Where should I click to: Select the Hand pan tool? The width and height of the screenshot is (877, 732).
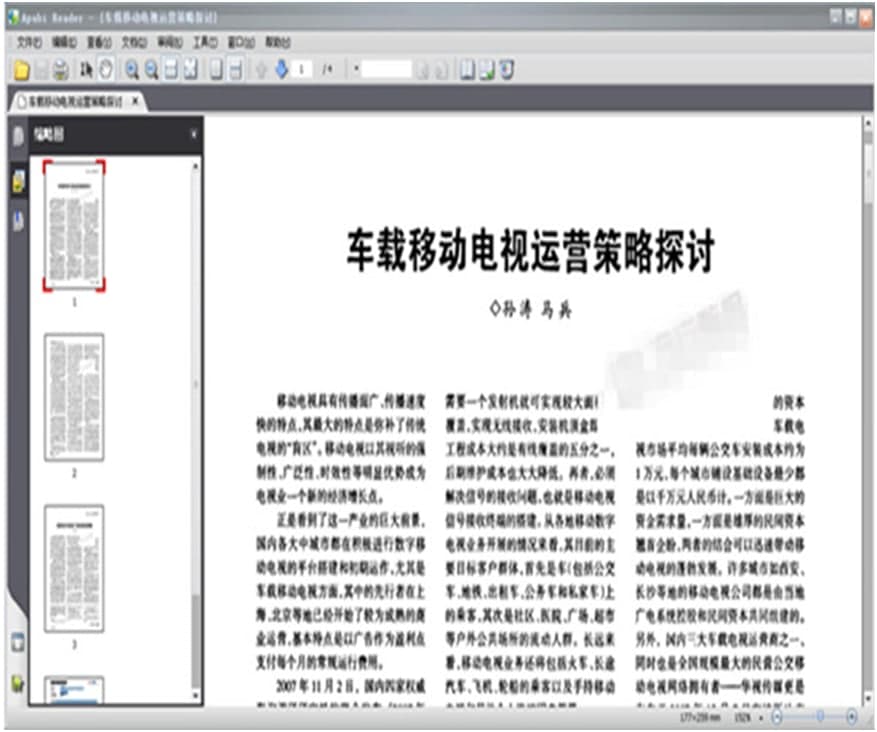106,69
